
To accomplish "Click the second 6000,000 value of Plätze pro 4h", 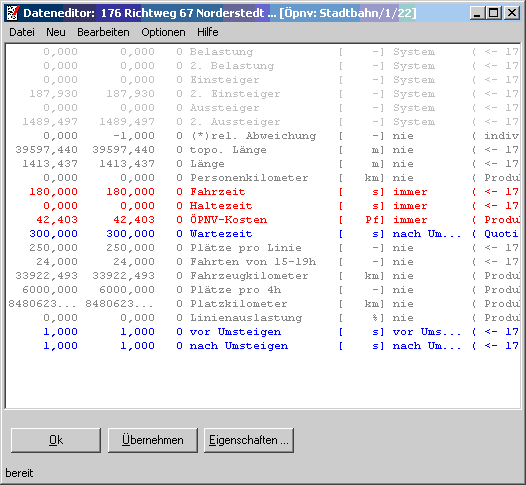I will tap(127, 290).
